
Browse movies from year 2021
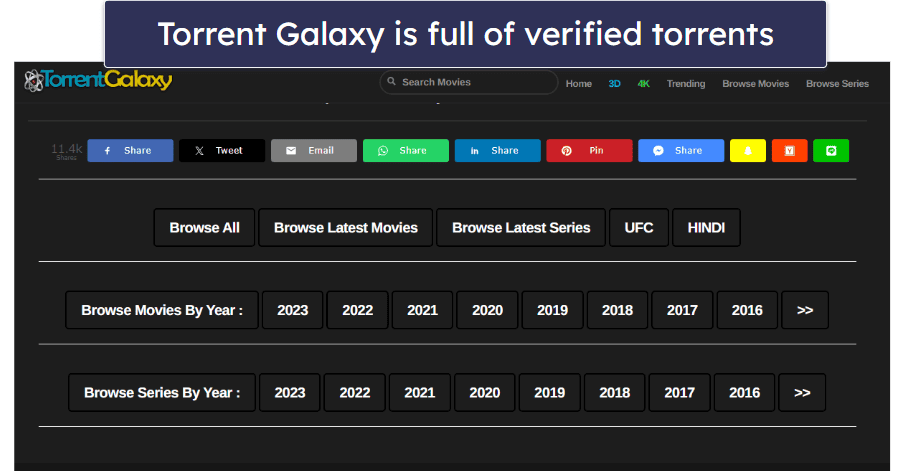click(x=422, y=310)
